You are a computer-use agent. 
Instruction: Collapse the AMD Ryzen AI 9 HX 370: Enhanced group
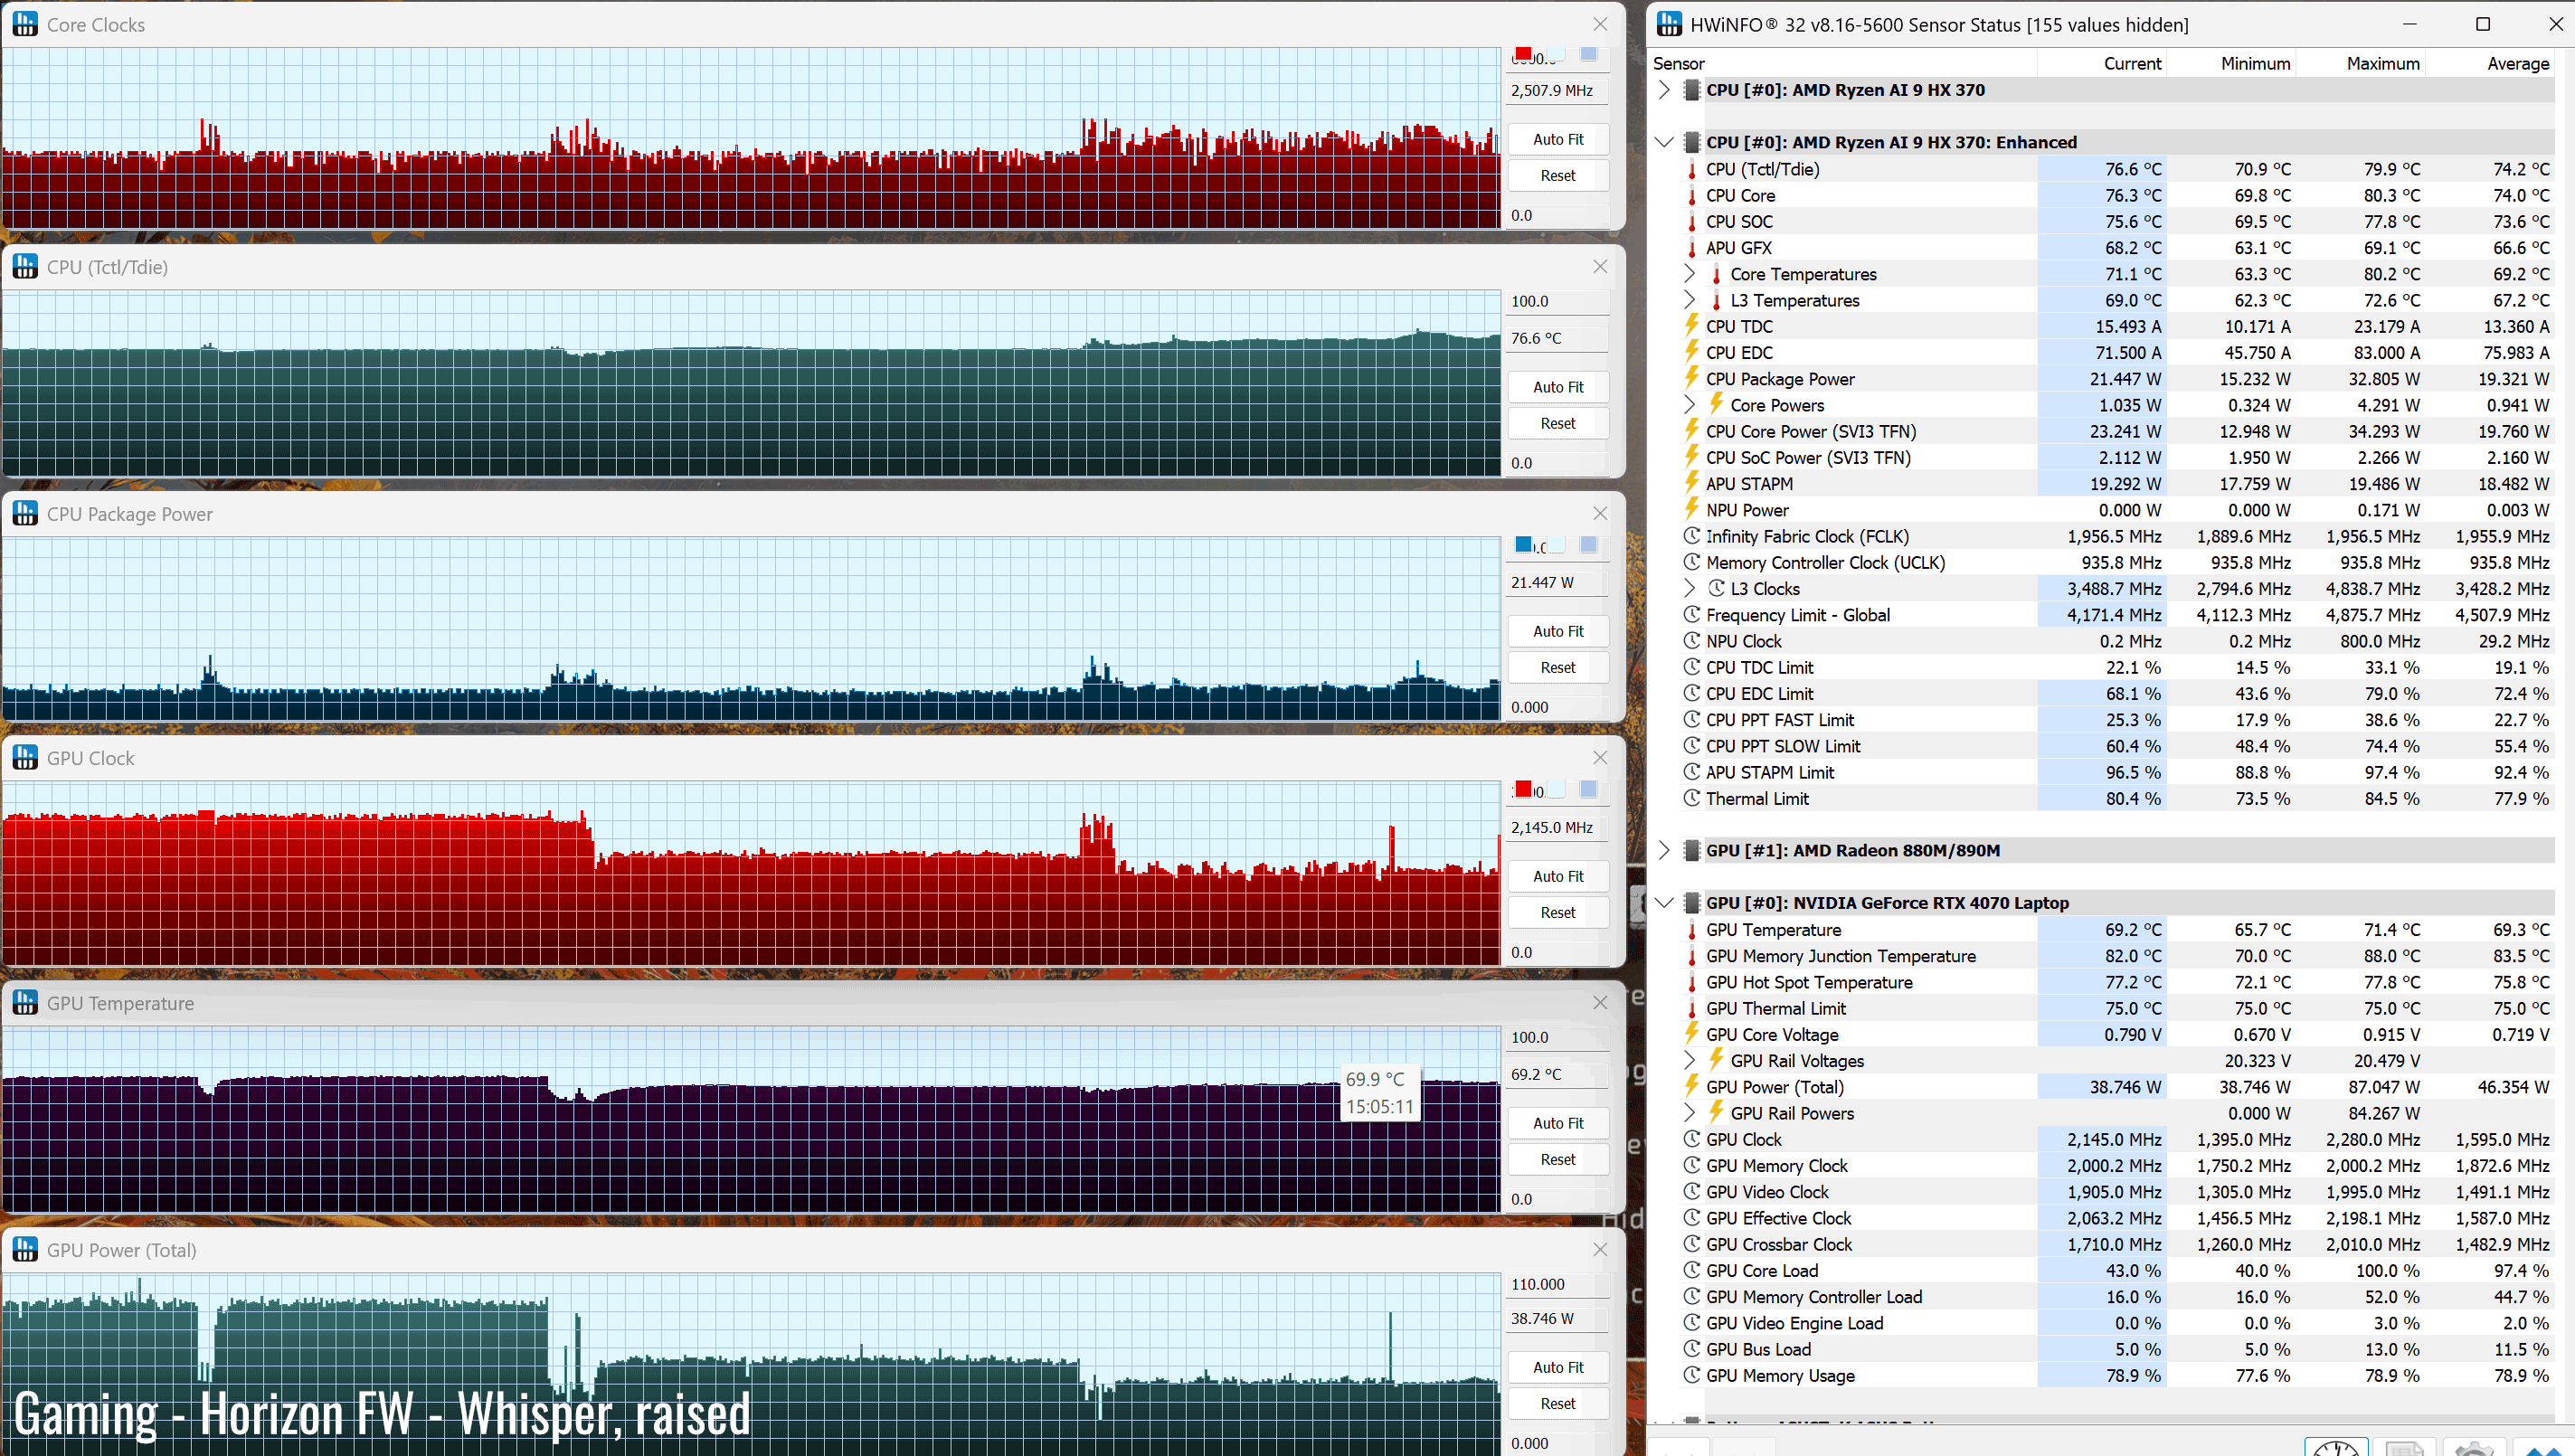coord(1664,142)
